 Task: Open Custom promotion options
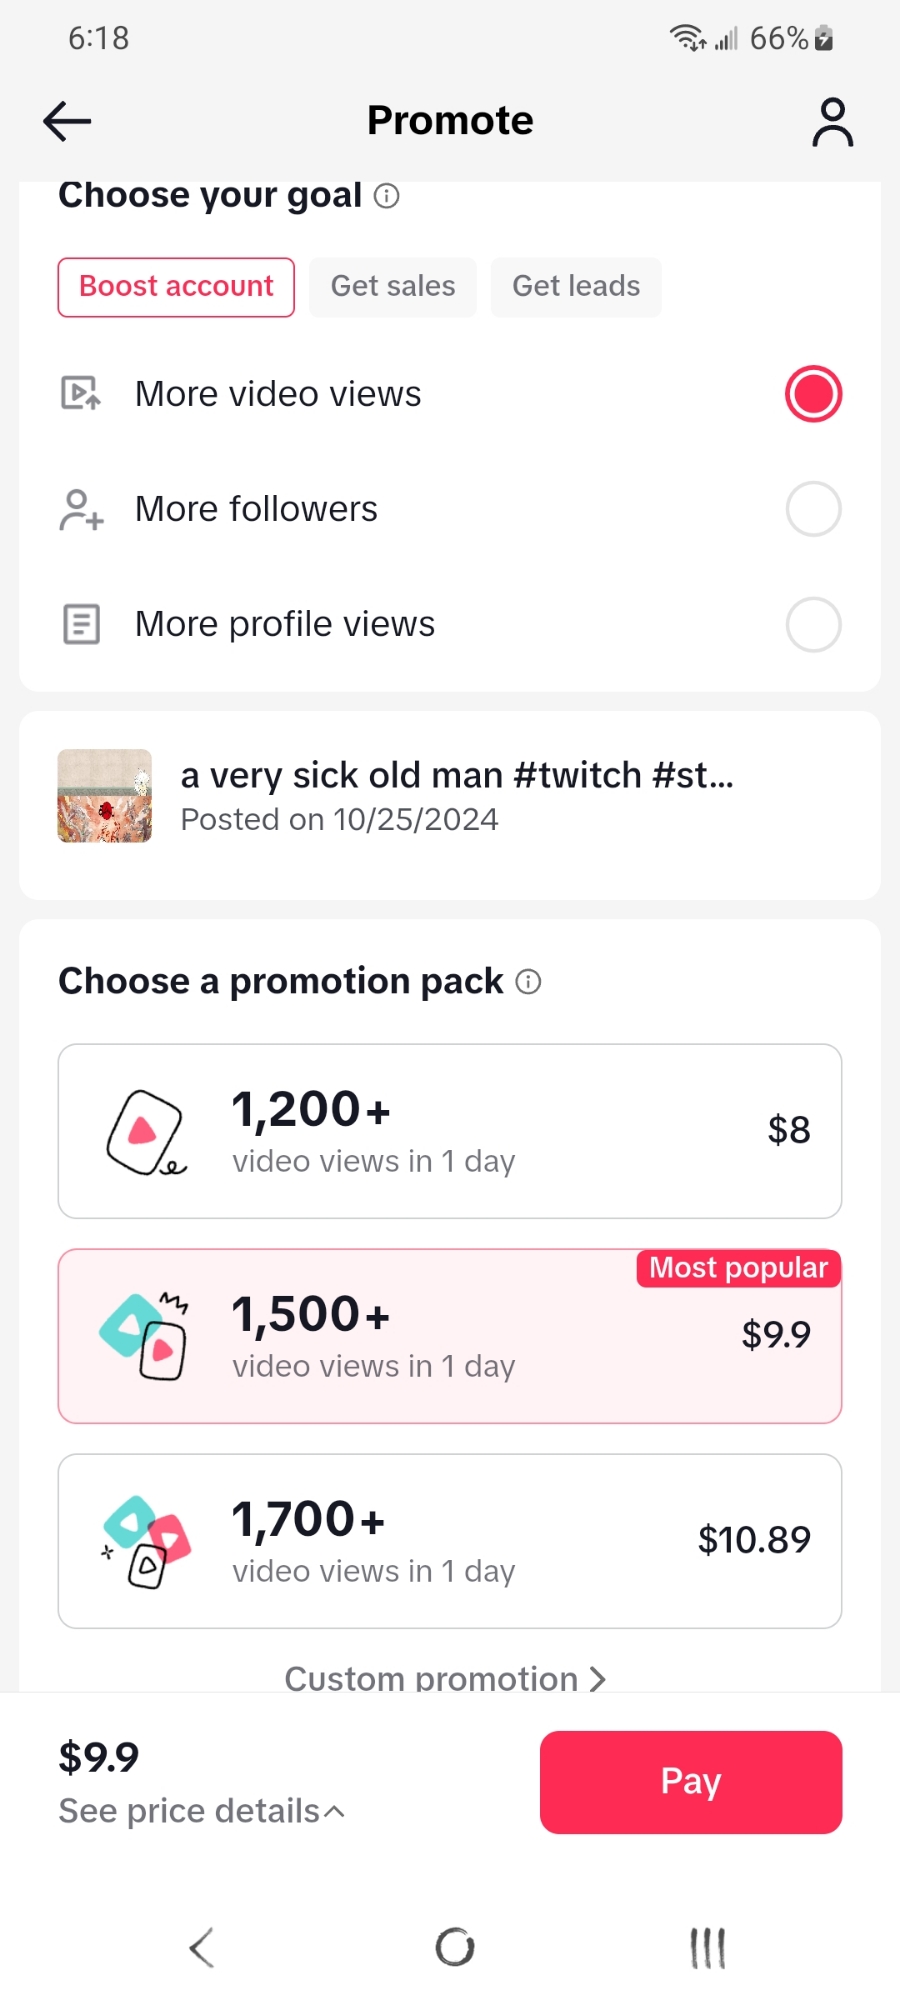[445, 1677]
